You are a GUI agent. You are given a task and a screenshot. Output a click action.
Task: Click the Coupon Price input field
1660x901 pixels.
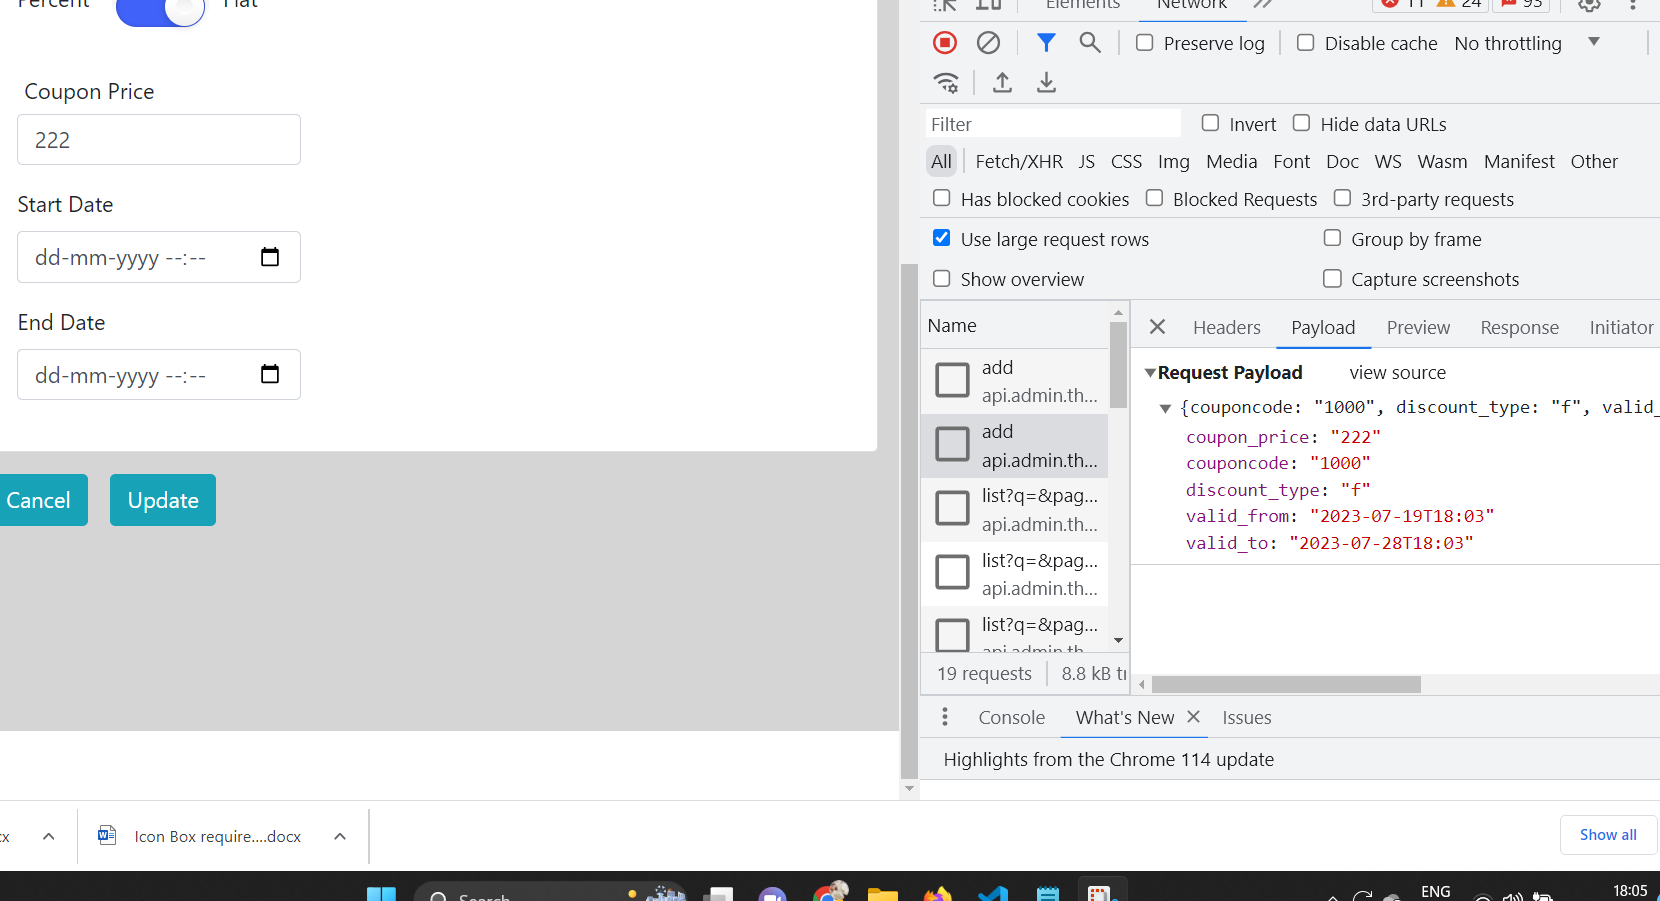tap(159, 140)
